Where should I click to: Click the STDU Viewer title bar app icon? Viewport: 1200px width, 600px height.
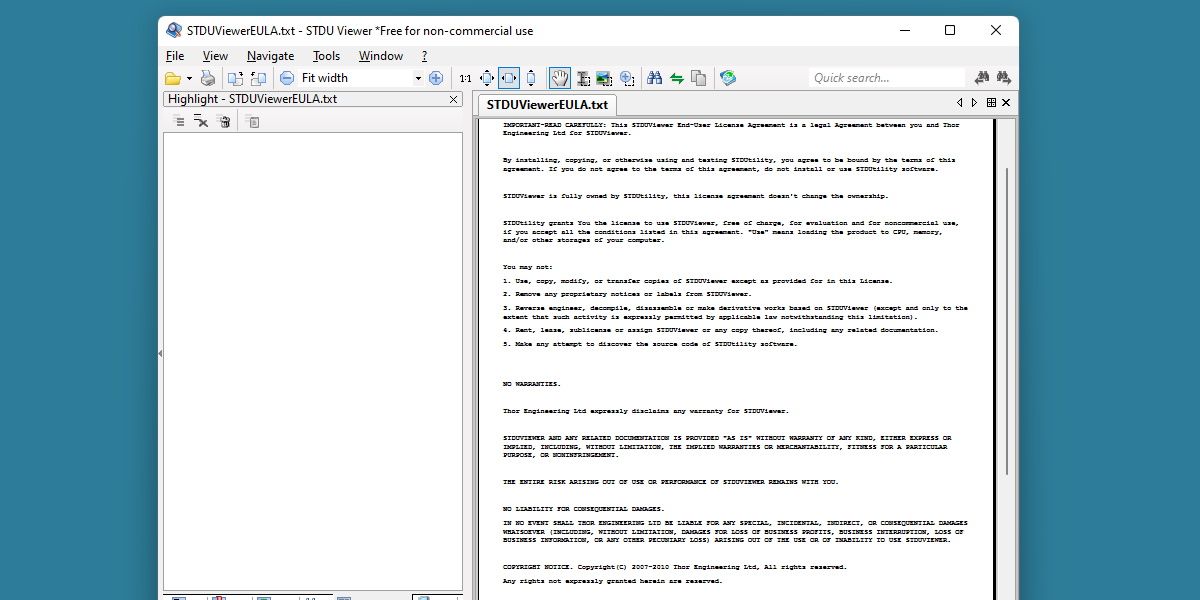174,30
